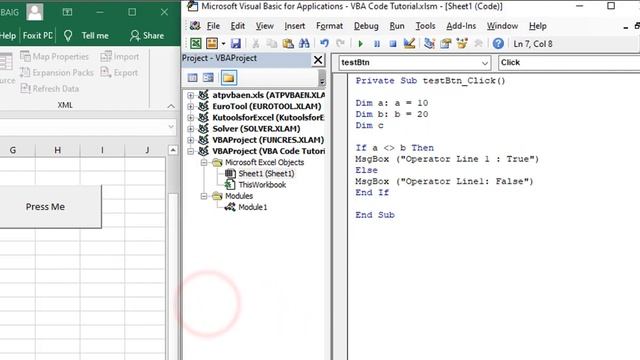
Task: Select column H header in Excel
Action: (x=58, y=150)
